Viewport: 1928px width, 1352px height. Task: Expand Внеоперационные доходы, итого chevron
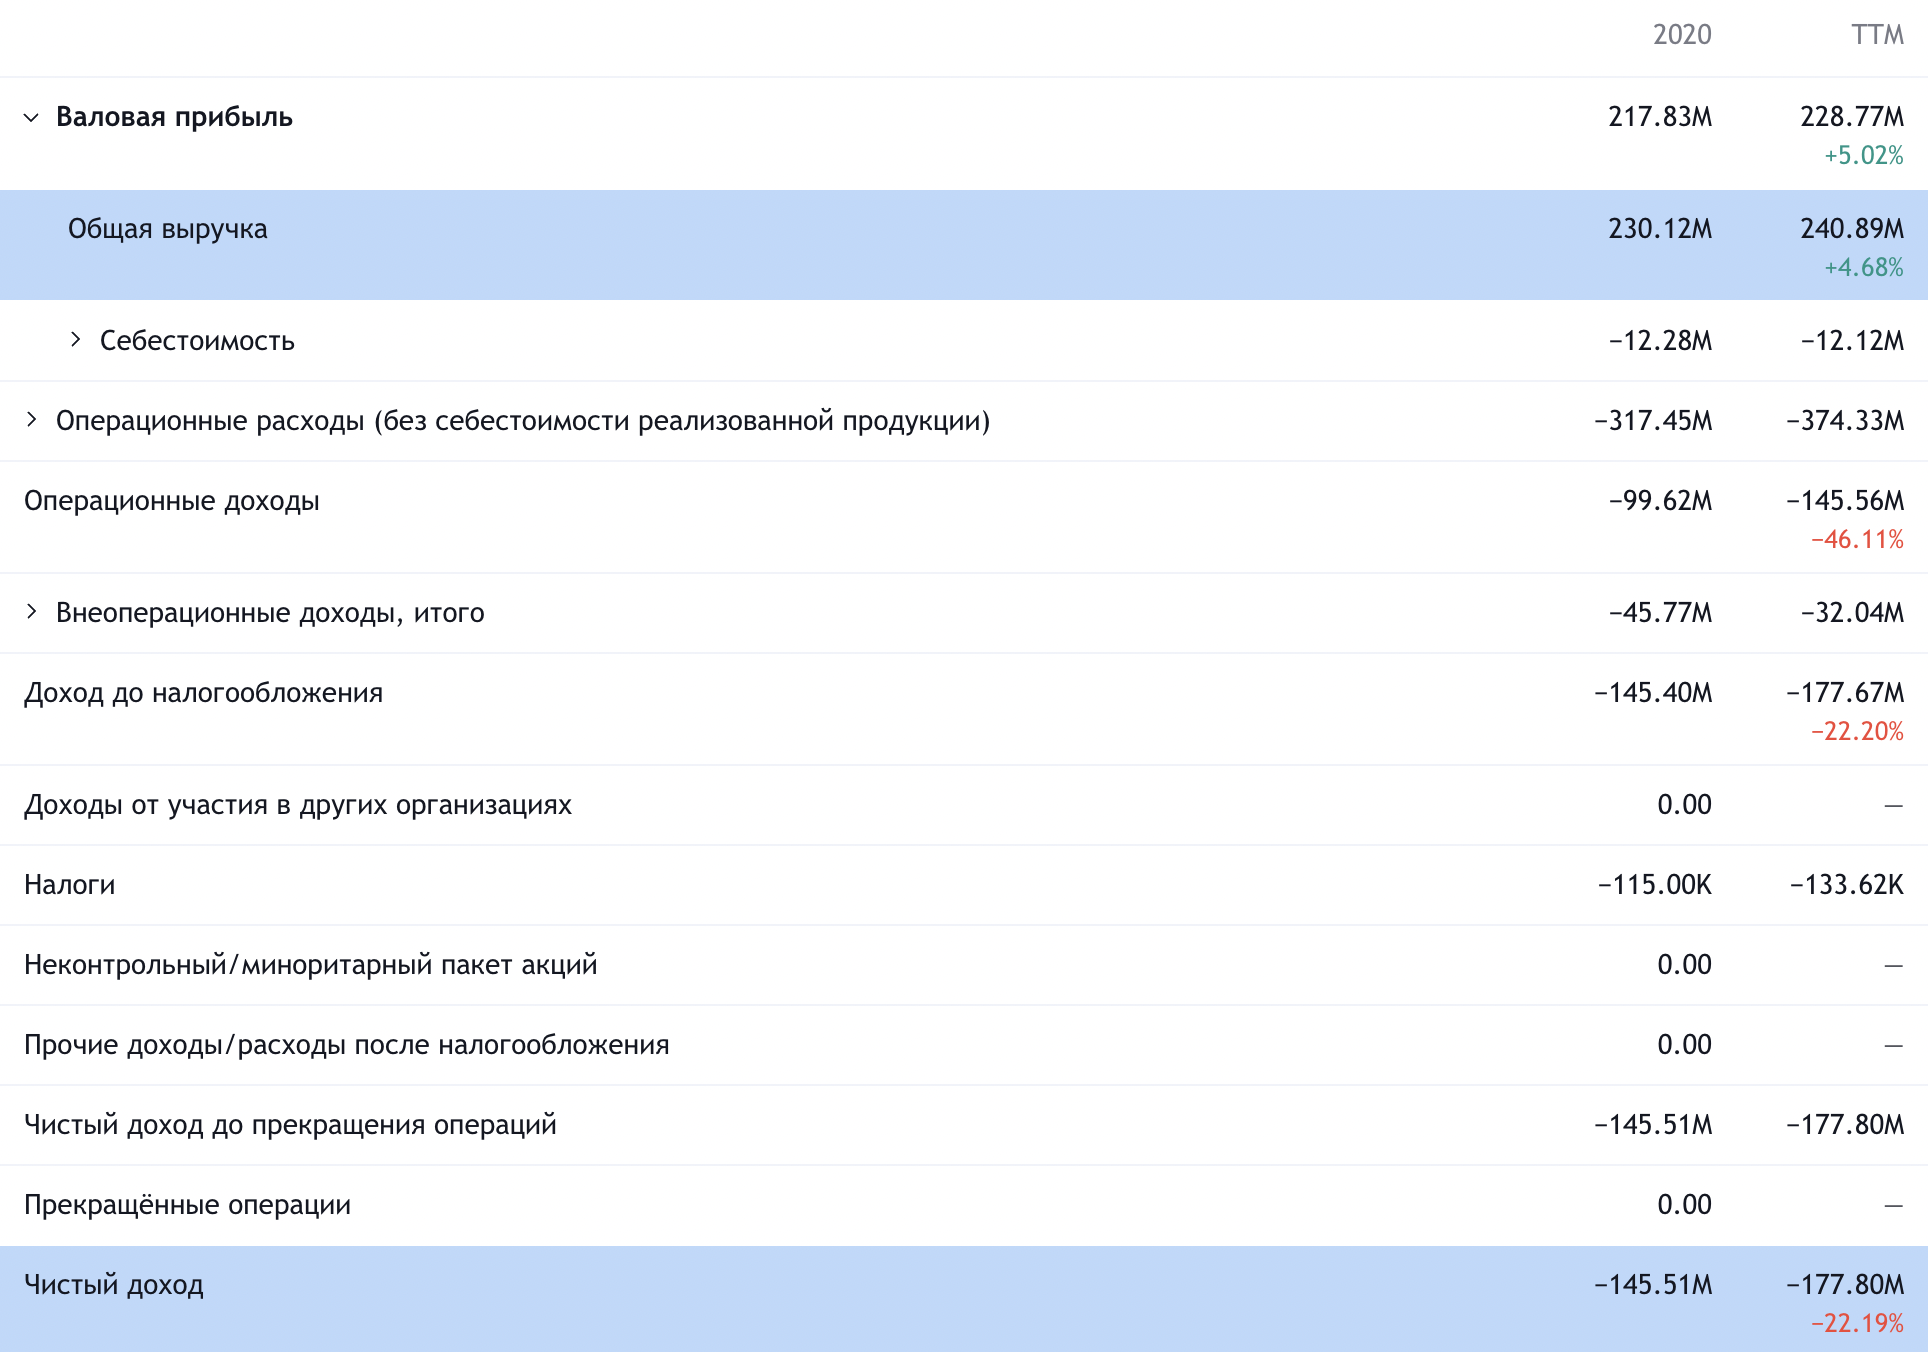click(31, 612)
